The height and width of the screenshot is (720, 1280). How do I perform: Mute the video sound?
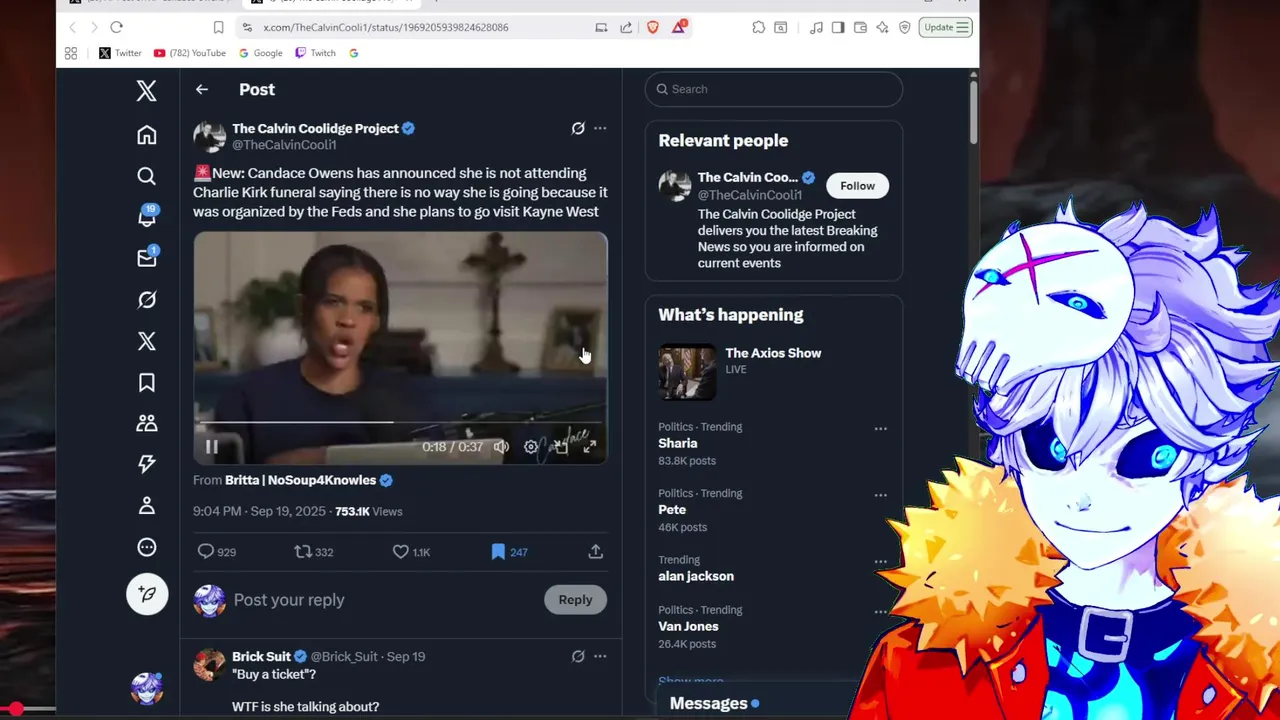click(x=501, y=447)
